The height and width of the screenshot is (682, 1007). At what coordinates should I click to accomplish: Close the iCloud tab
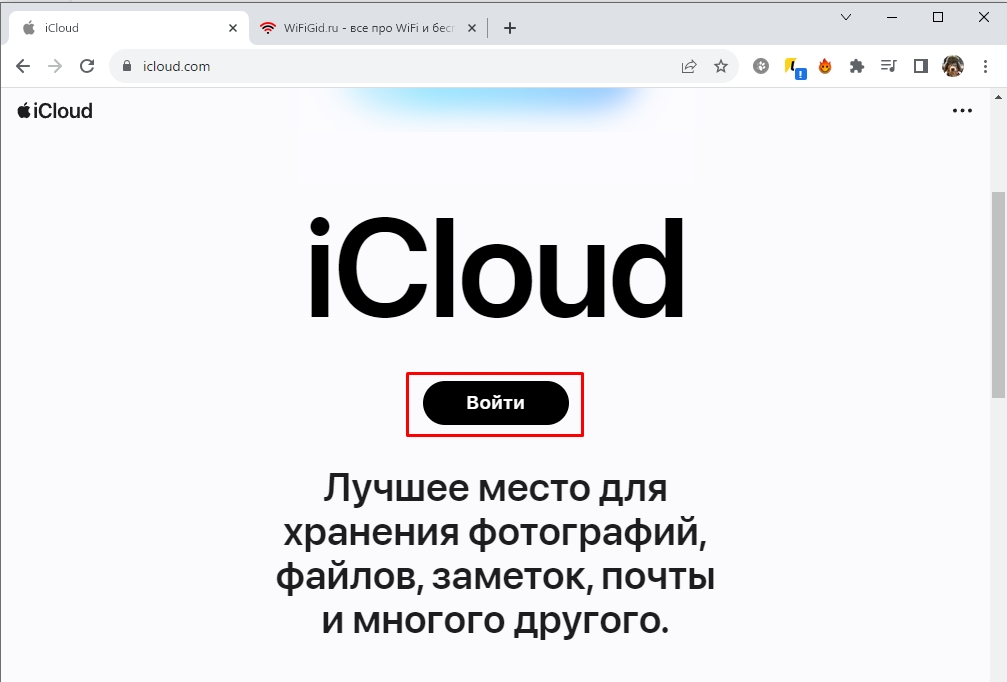[232, 28]
